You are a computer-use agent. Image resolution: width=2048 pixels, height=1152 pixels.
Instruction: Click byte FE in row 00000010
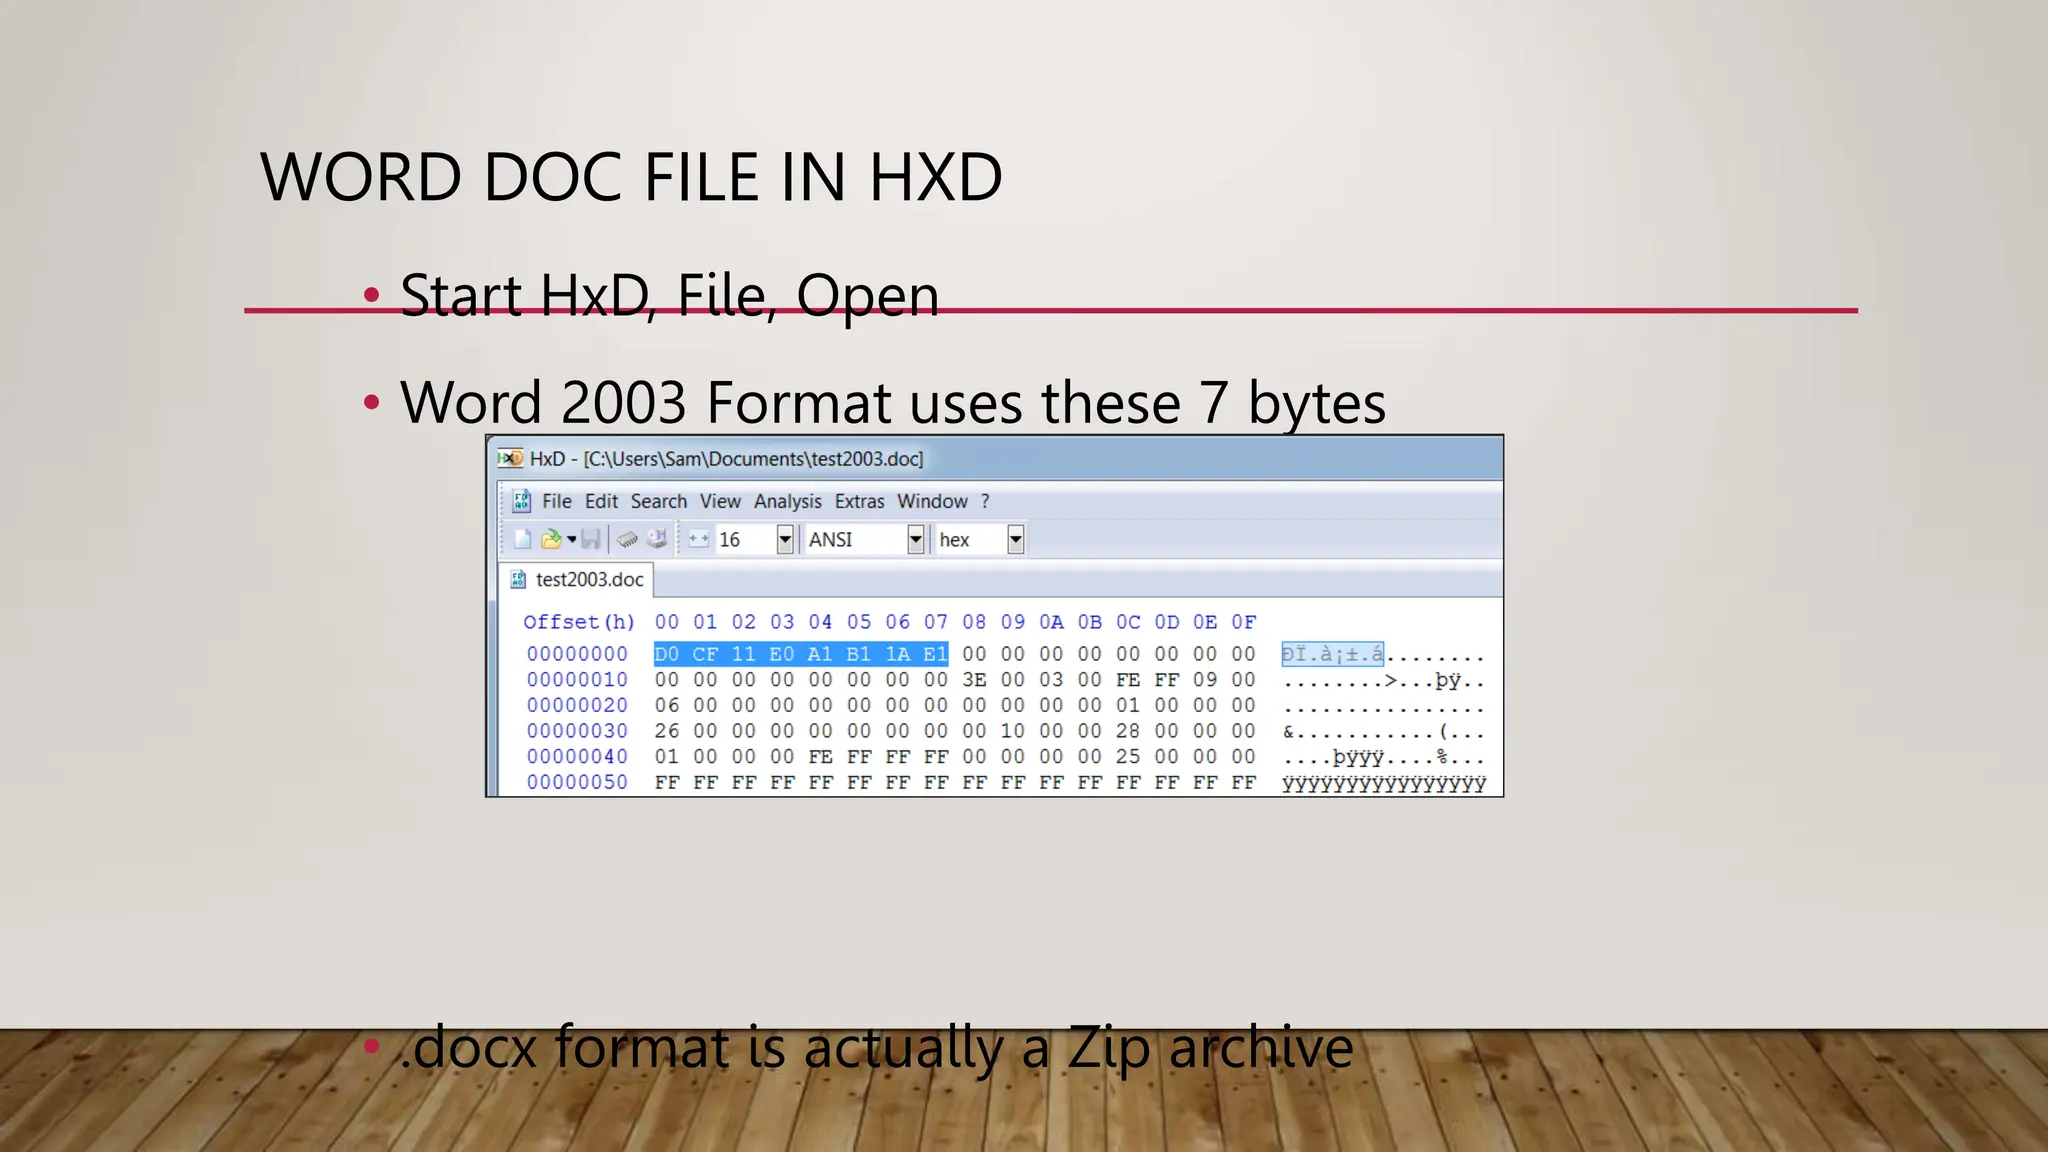(1128, 680)
